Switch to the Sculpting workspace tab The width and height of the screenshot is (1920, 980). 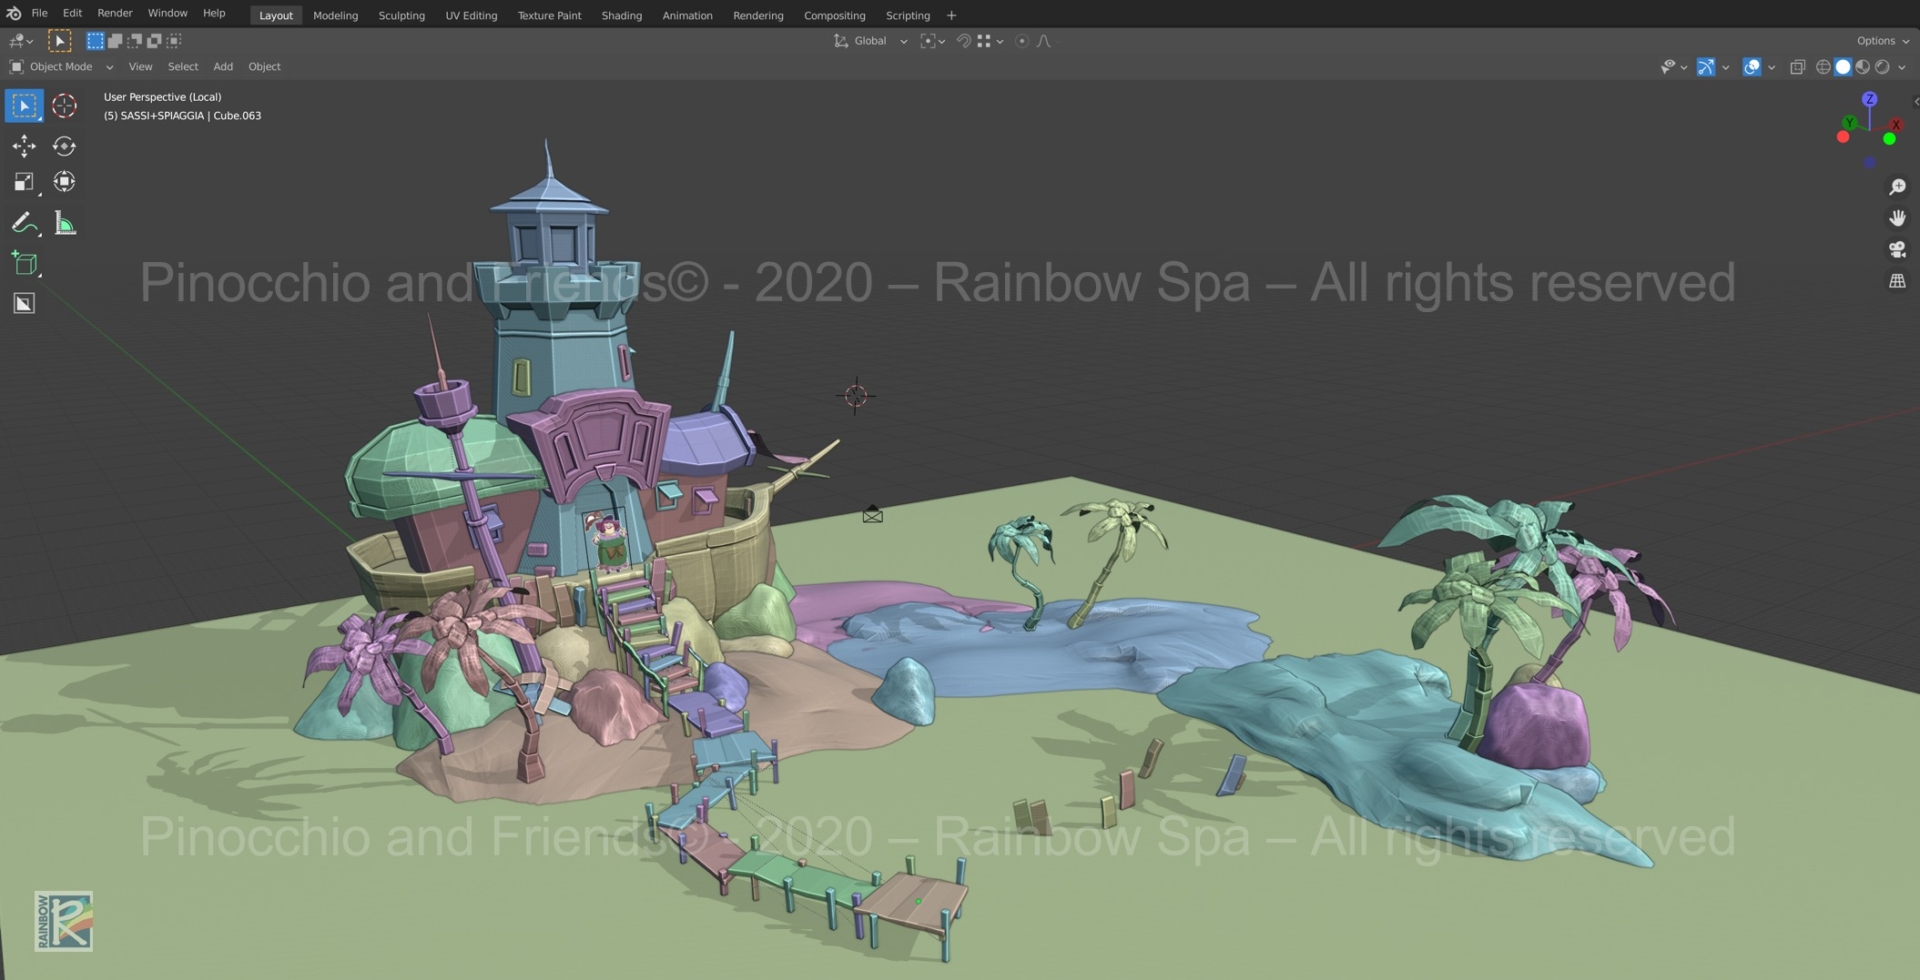(x=401, y=16)
